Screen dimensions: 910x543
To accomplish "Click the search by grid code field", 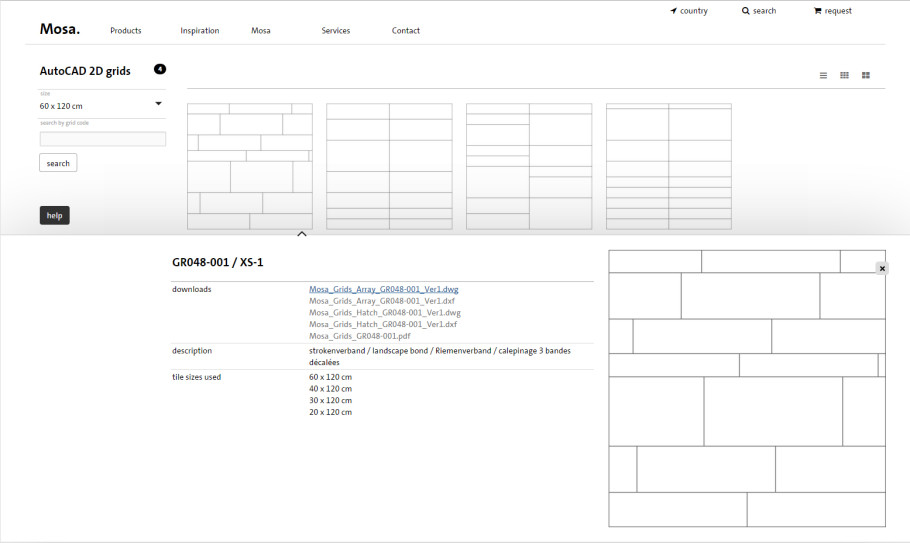I will click(x=103, y=139).
